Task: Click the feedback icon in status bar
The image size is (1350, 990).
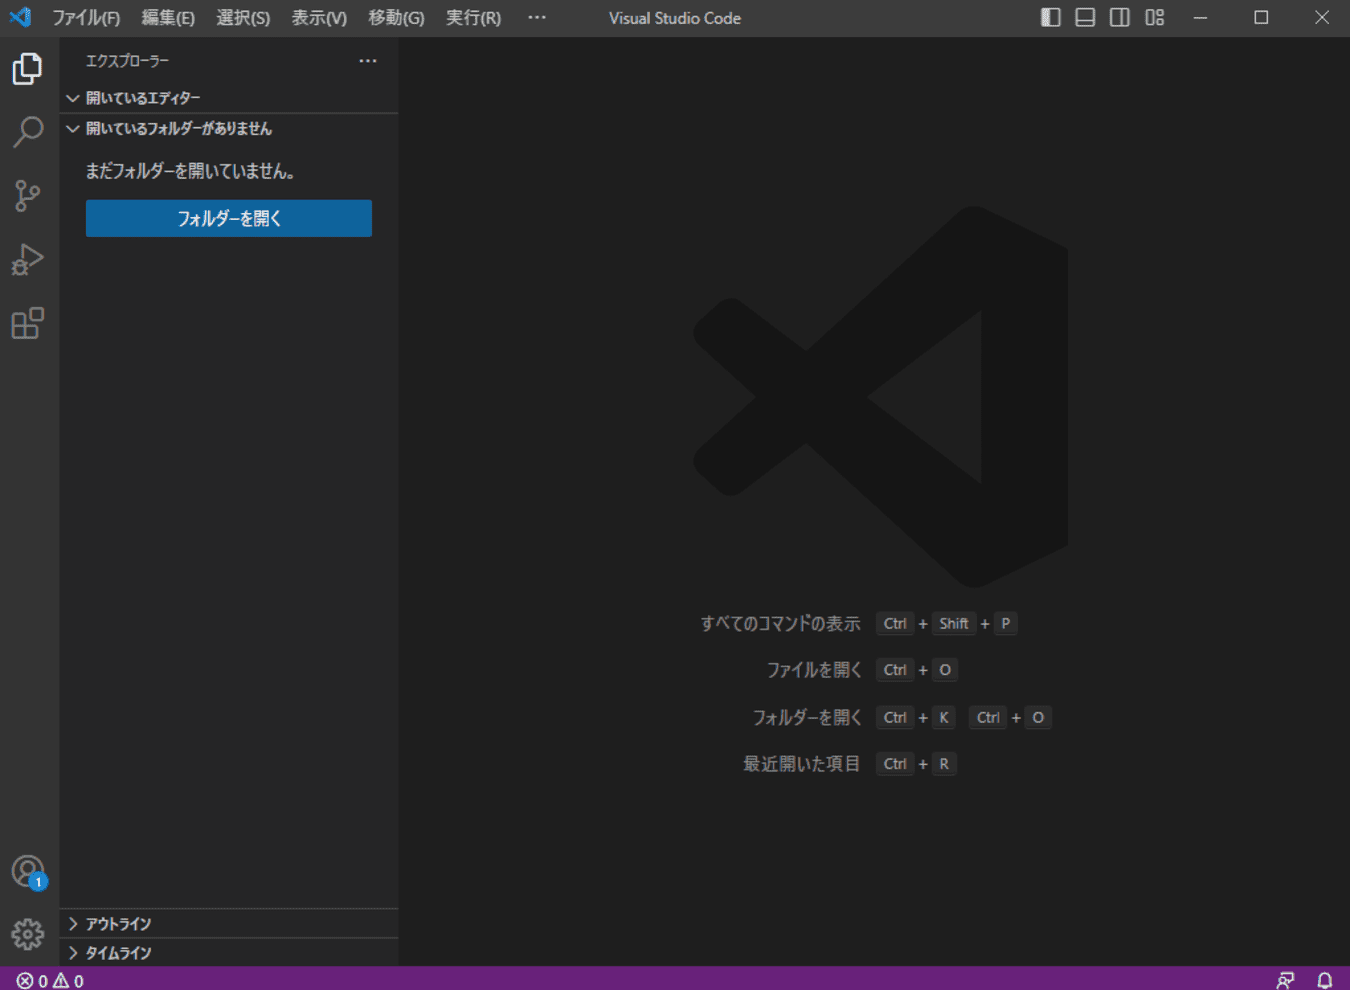Action: (x=1286, y=981)
